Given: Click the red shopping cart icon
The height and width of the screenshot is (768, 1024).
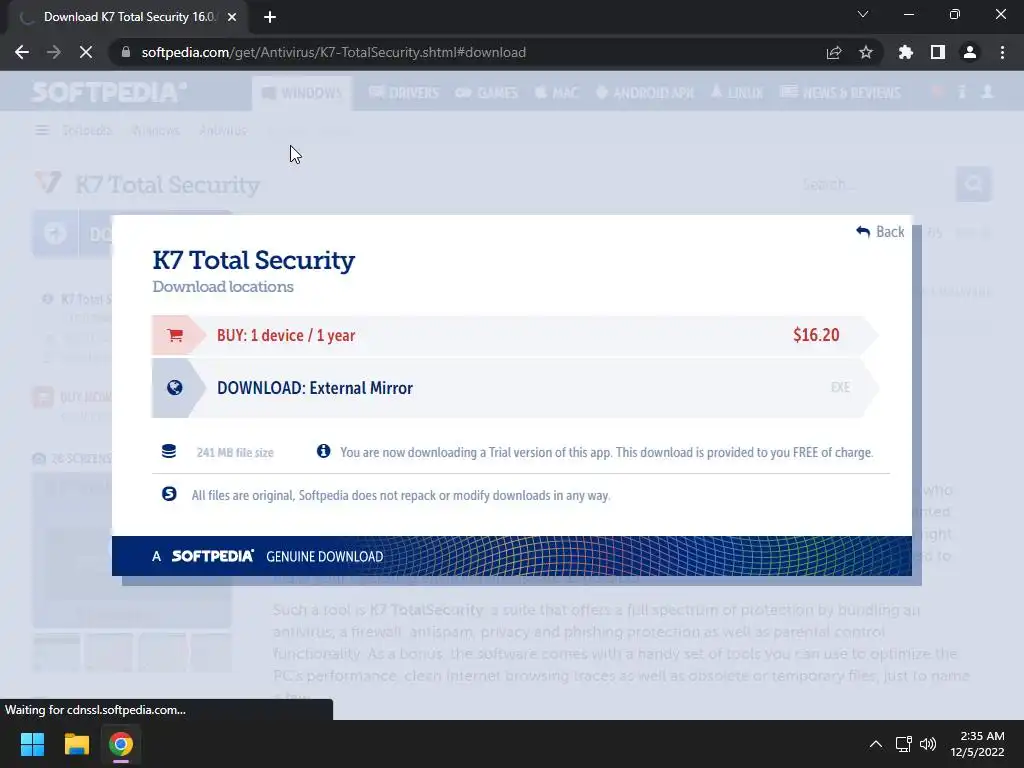Looking at the screenshot, I should coord(175,335).
